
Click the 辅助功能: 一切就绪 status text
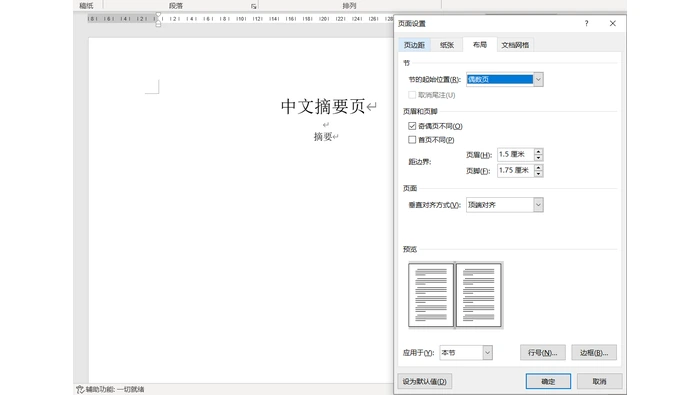pos(115,390)
